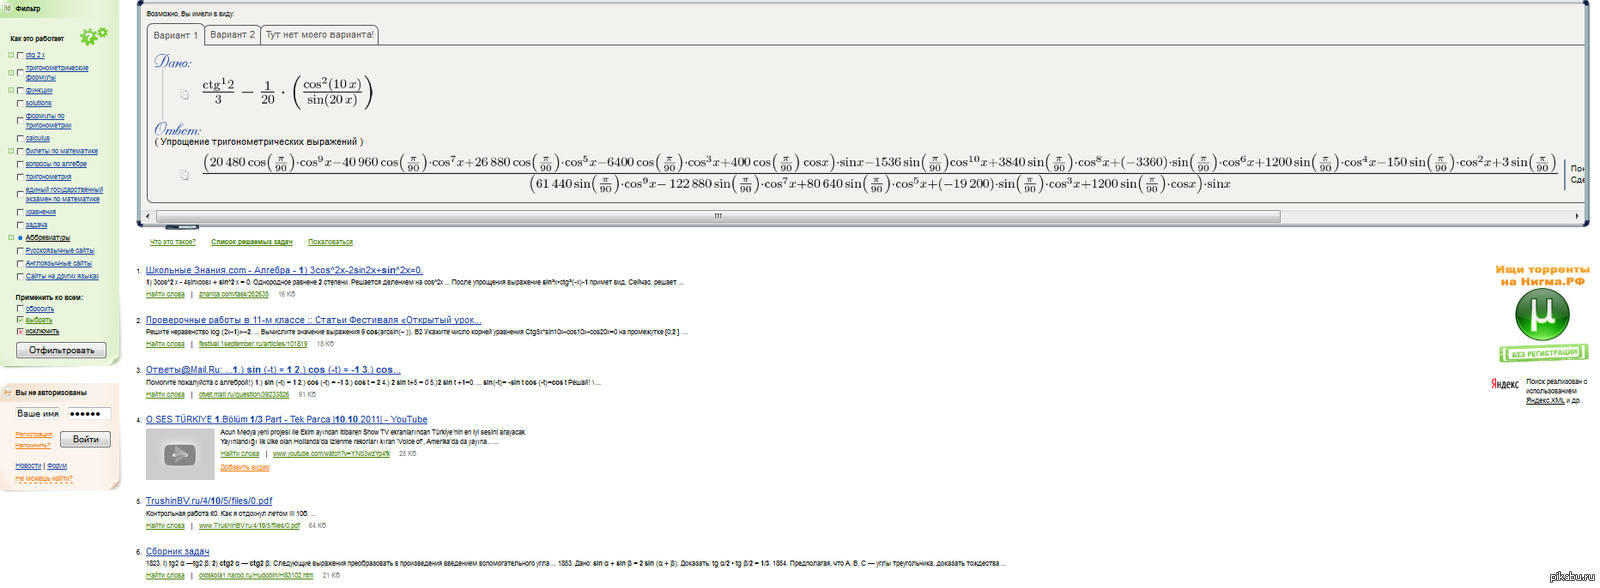Check the 'билеты по математике' checkbox
This screenshot has height=588, width=1600.
click(x=20, y=152)
